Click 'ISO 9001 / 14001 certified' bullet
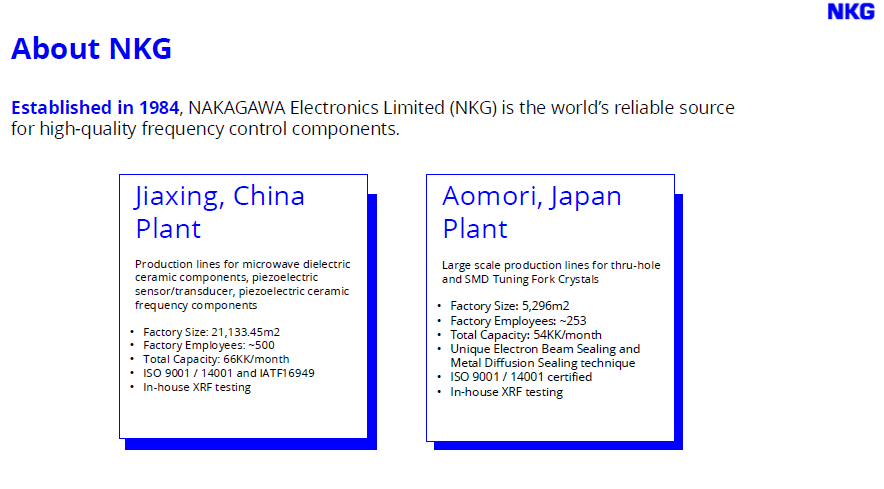 point(521,377)
